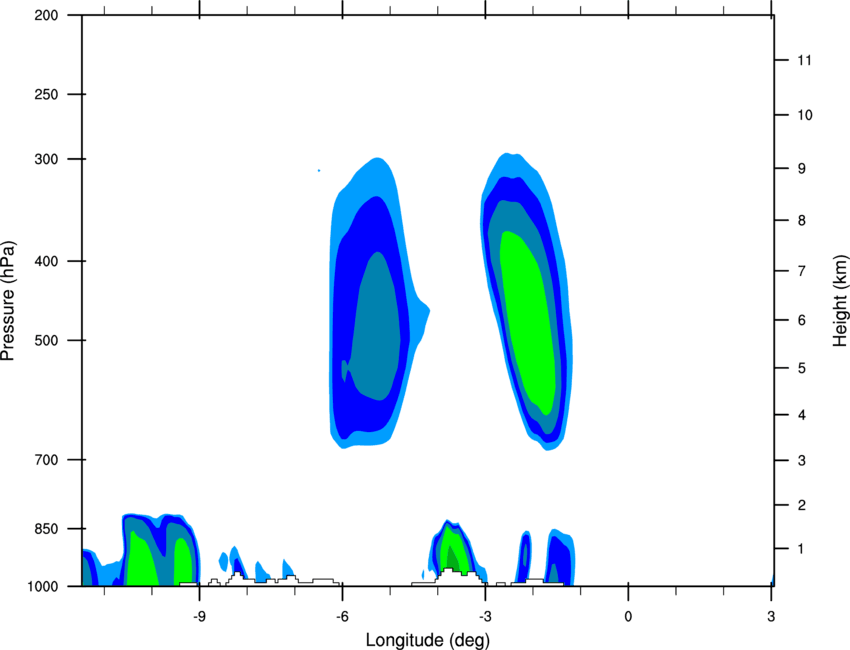This screenshot has height=650, width=850.
Task: Select the 500 pressure tick label
Action: [46, 340]
